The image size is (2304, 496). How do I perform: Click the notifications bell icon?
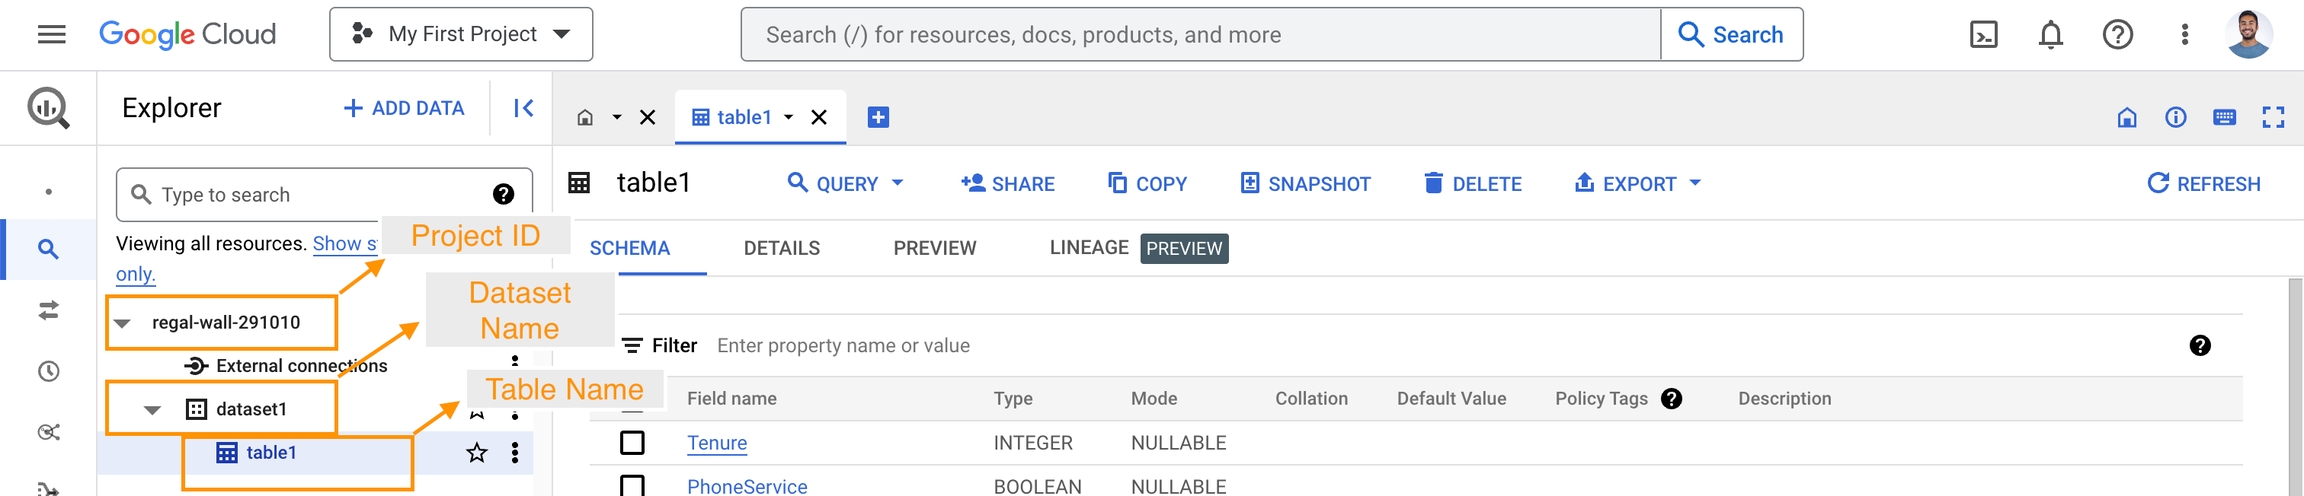click(2050, 35)
